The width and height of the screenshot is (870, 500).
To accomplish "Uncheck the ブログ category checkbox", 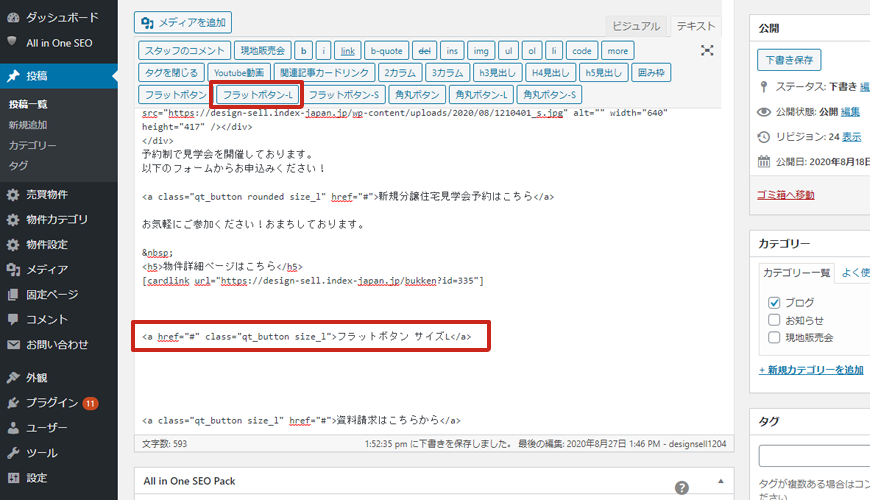I will [774, 303].
